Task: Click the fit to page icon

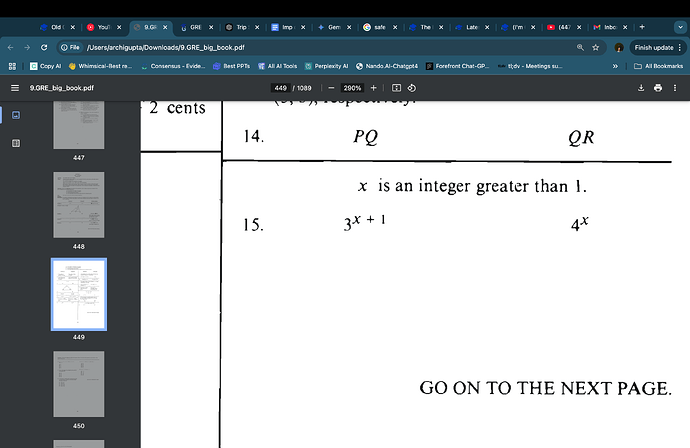Action: [396, 88]
